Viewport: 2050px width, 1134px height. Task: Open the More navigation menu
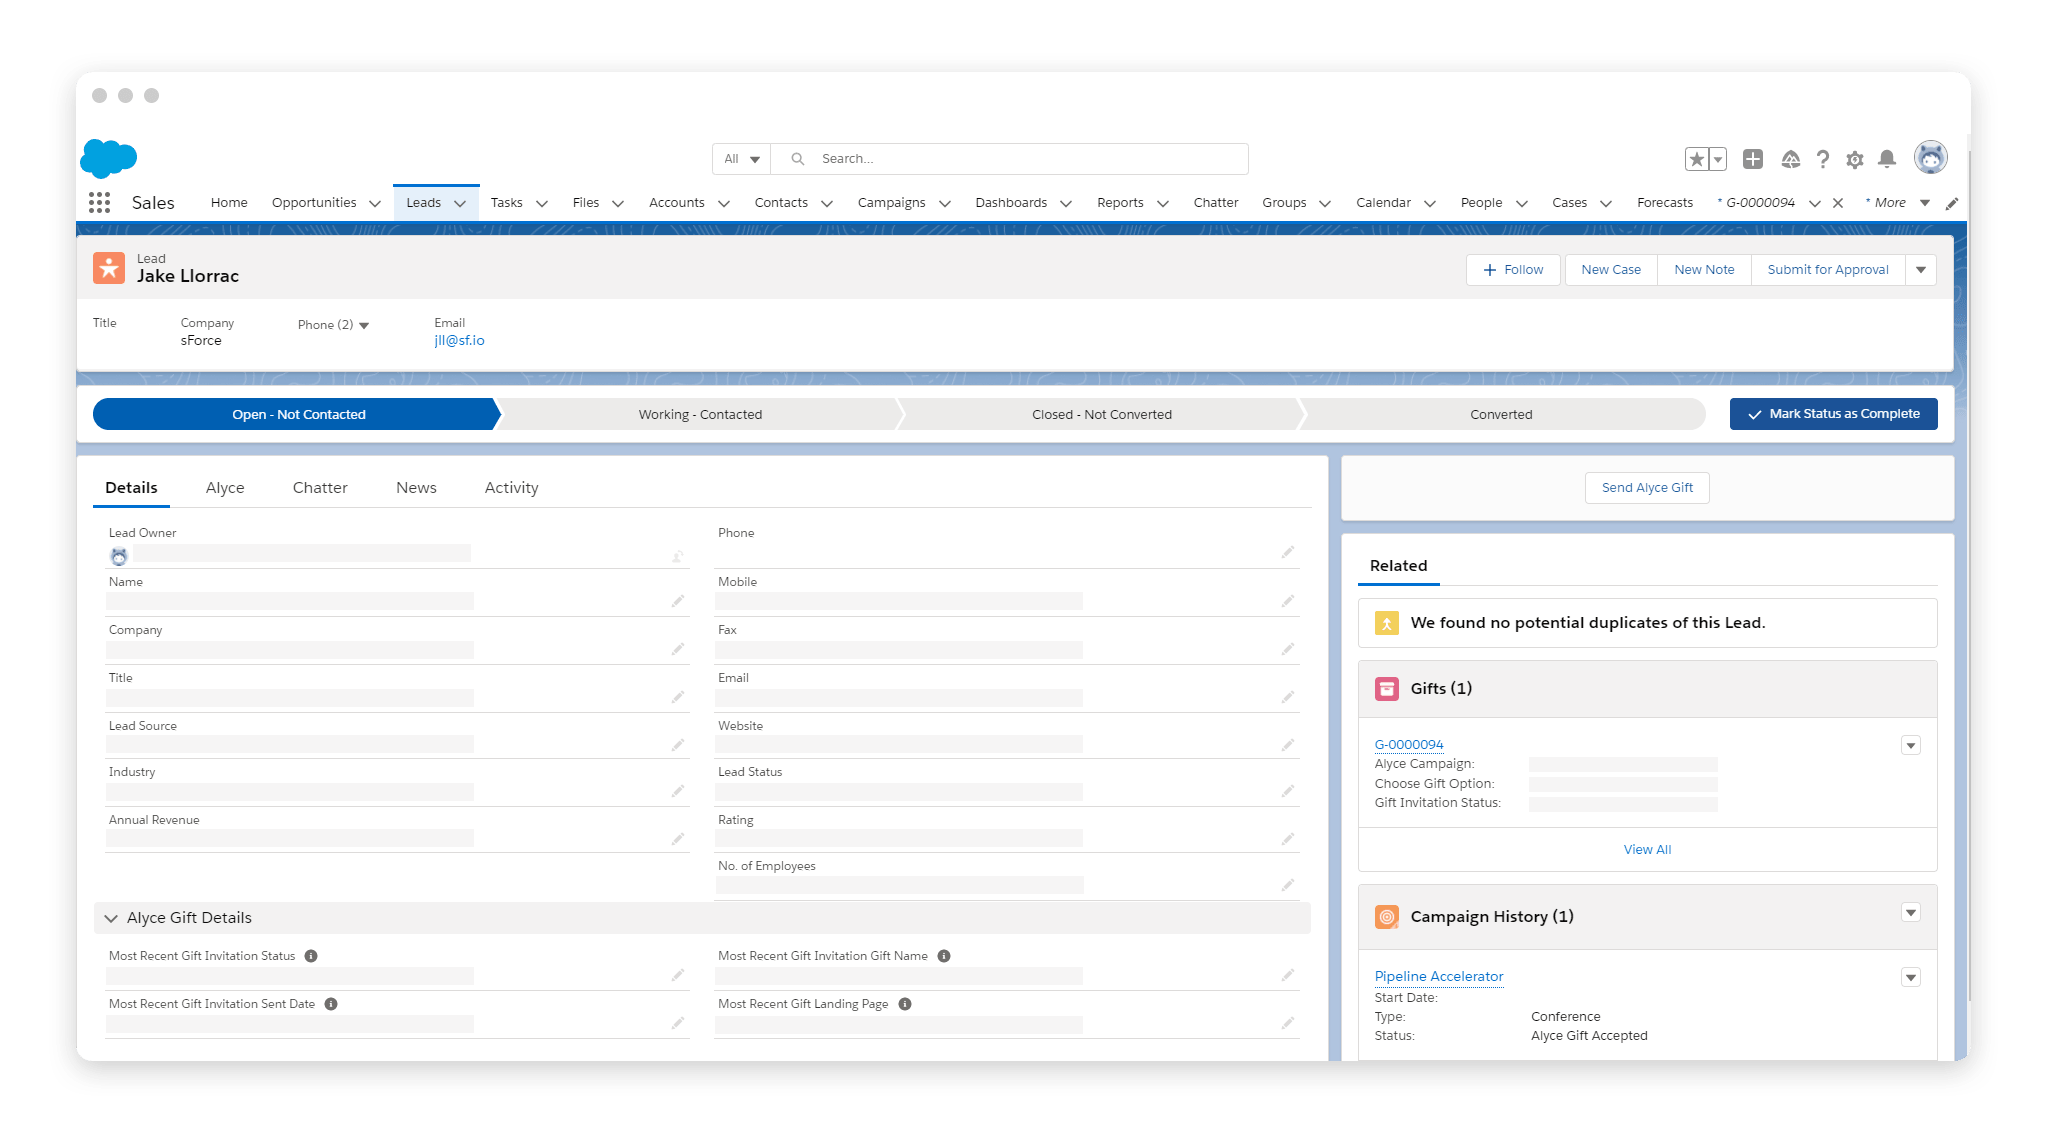pos(1897,203)
